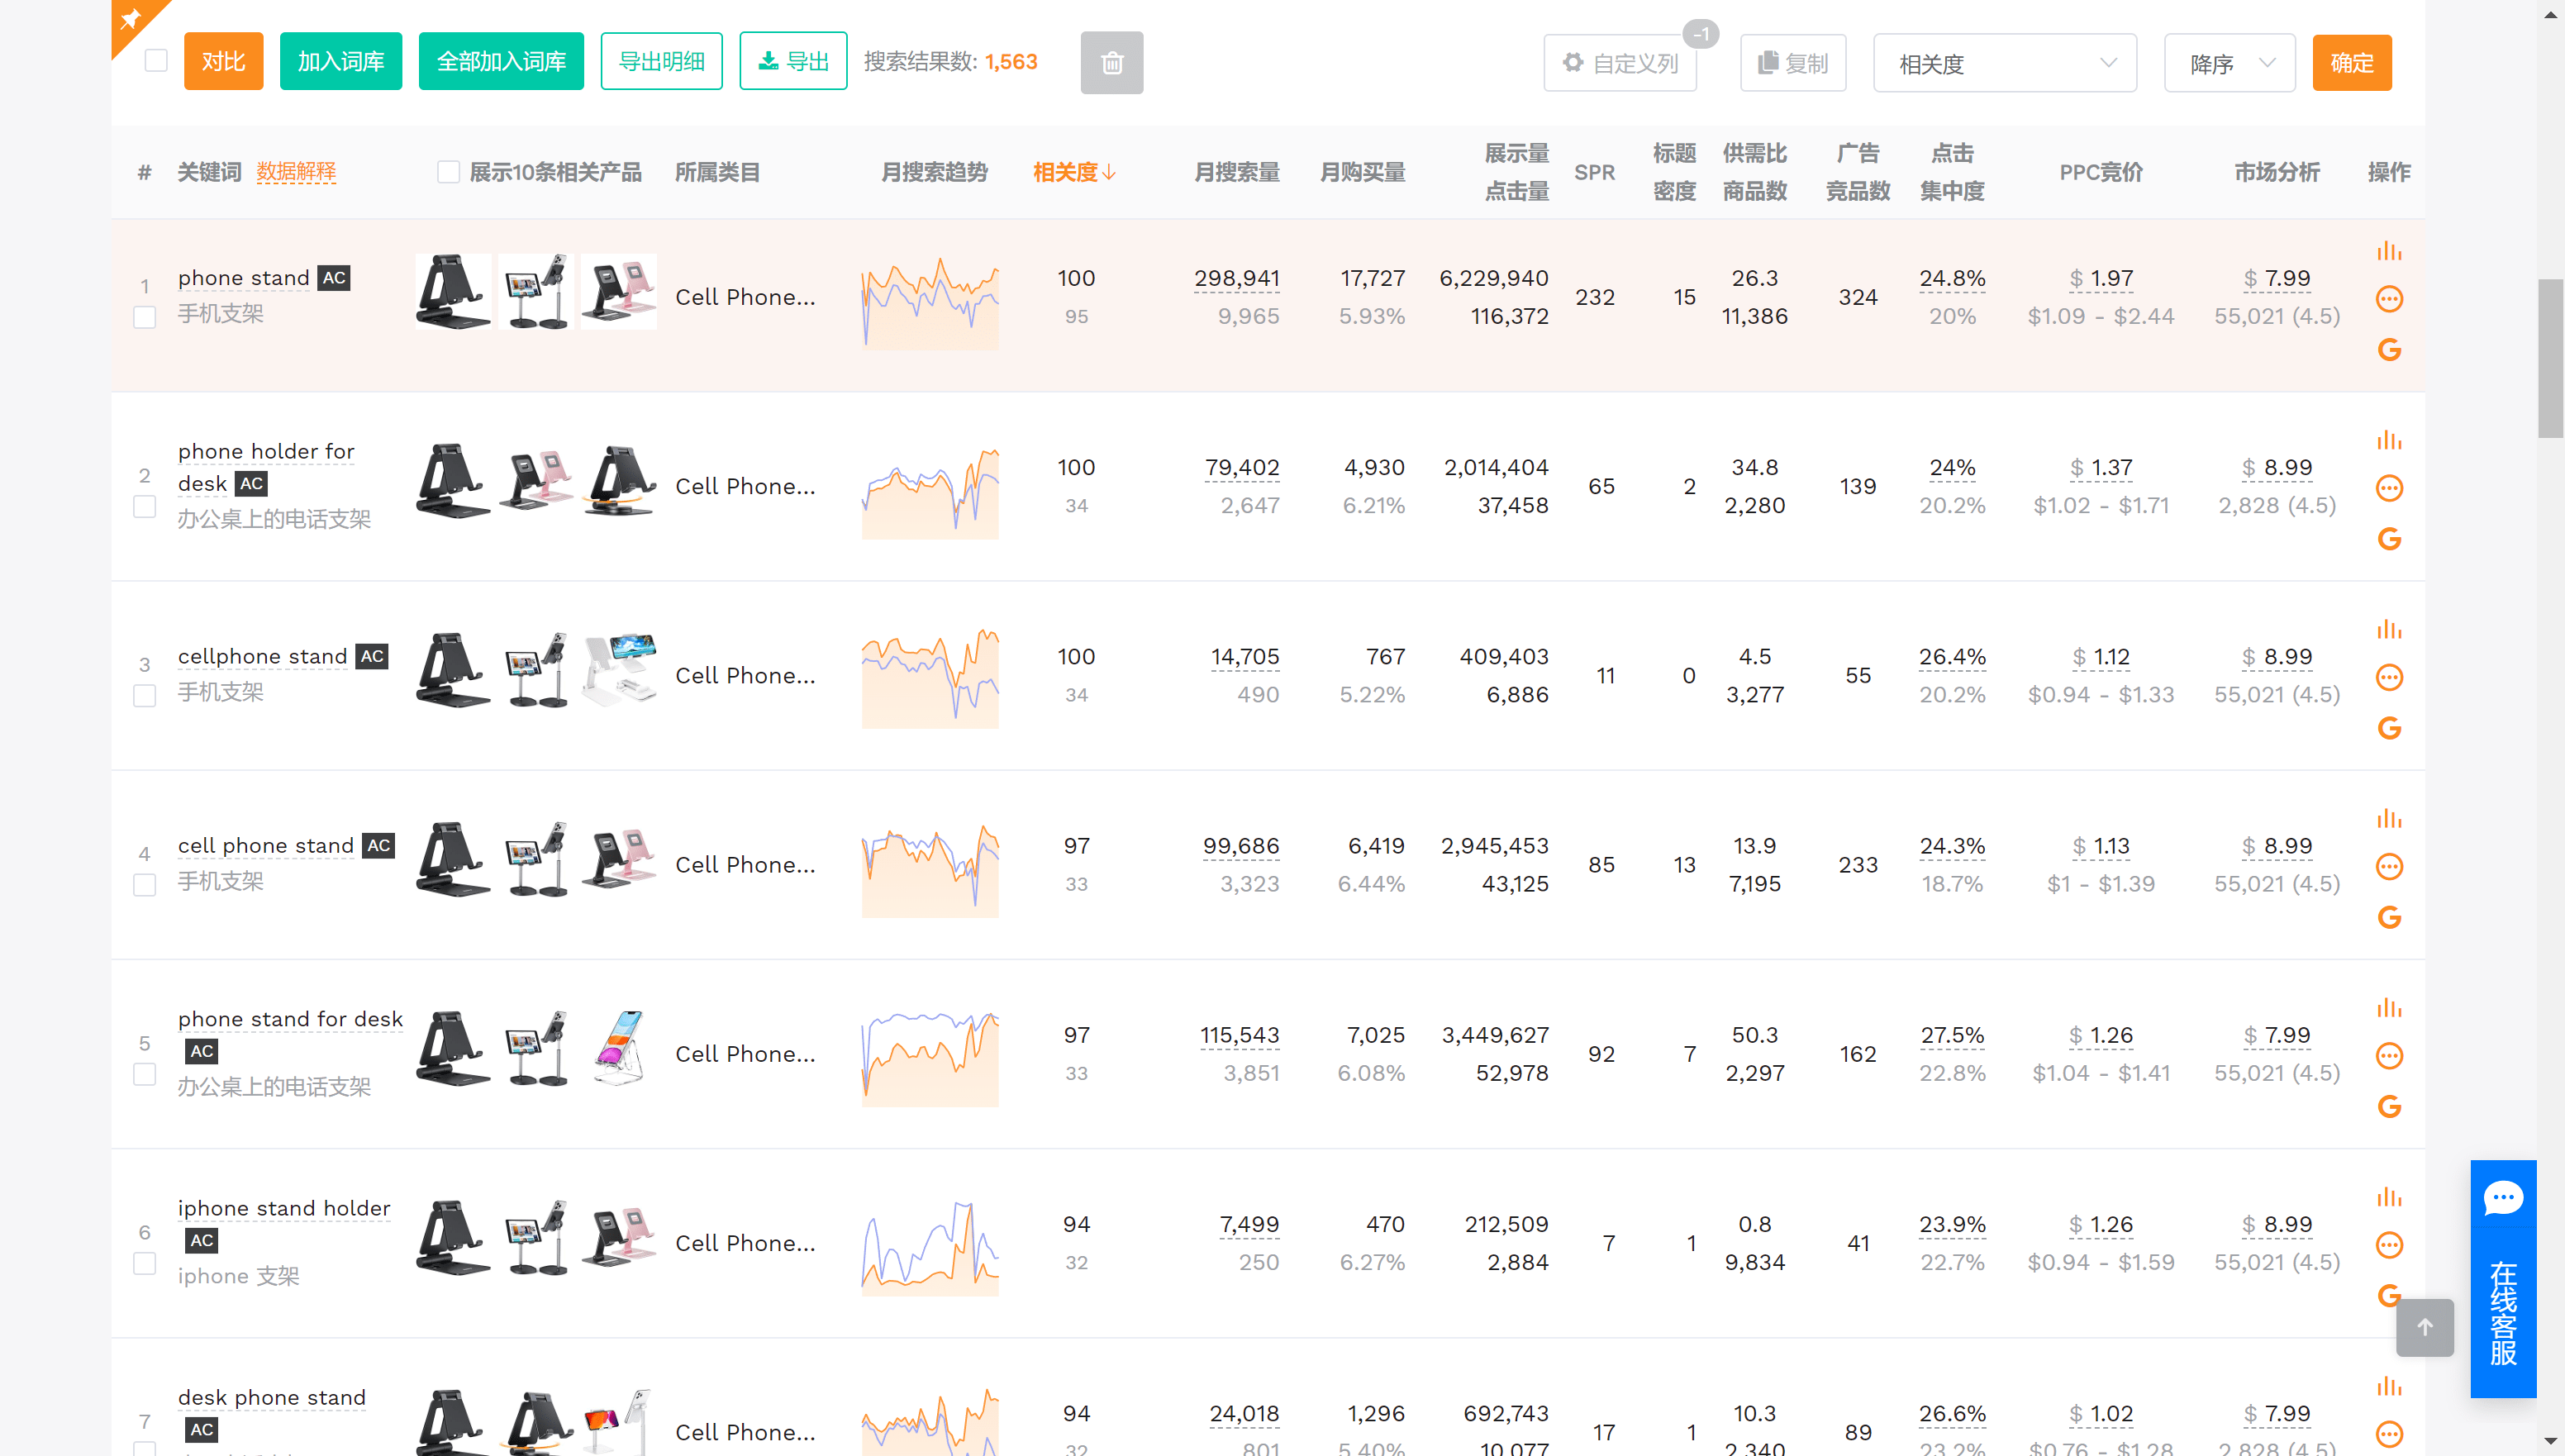Check the iphone stand holder row checkbox
The image size is (2565, 1456).
(x=145, y=1264)
